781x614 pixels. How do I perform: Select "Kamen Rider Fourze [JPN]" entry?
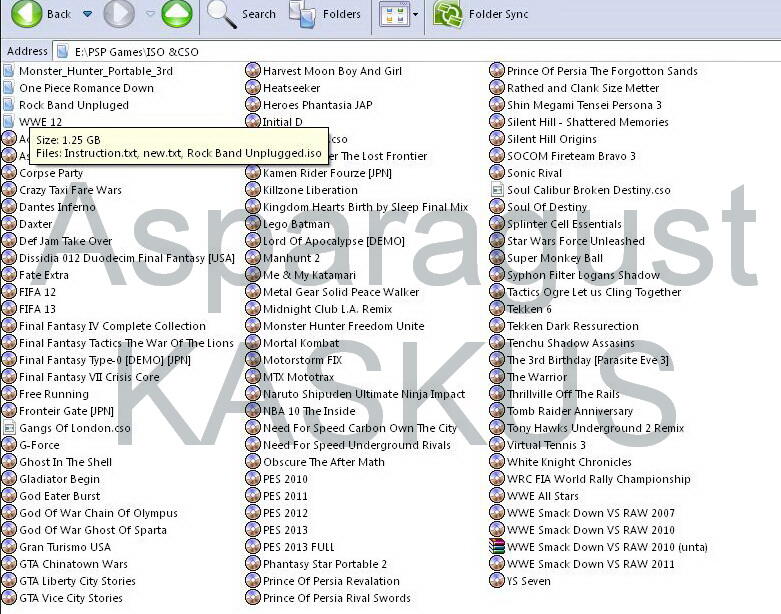pos(319,173)
